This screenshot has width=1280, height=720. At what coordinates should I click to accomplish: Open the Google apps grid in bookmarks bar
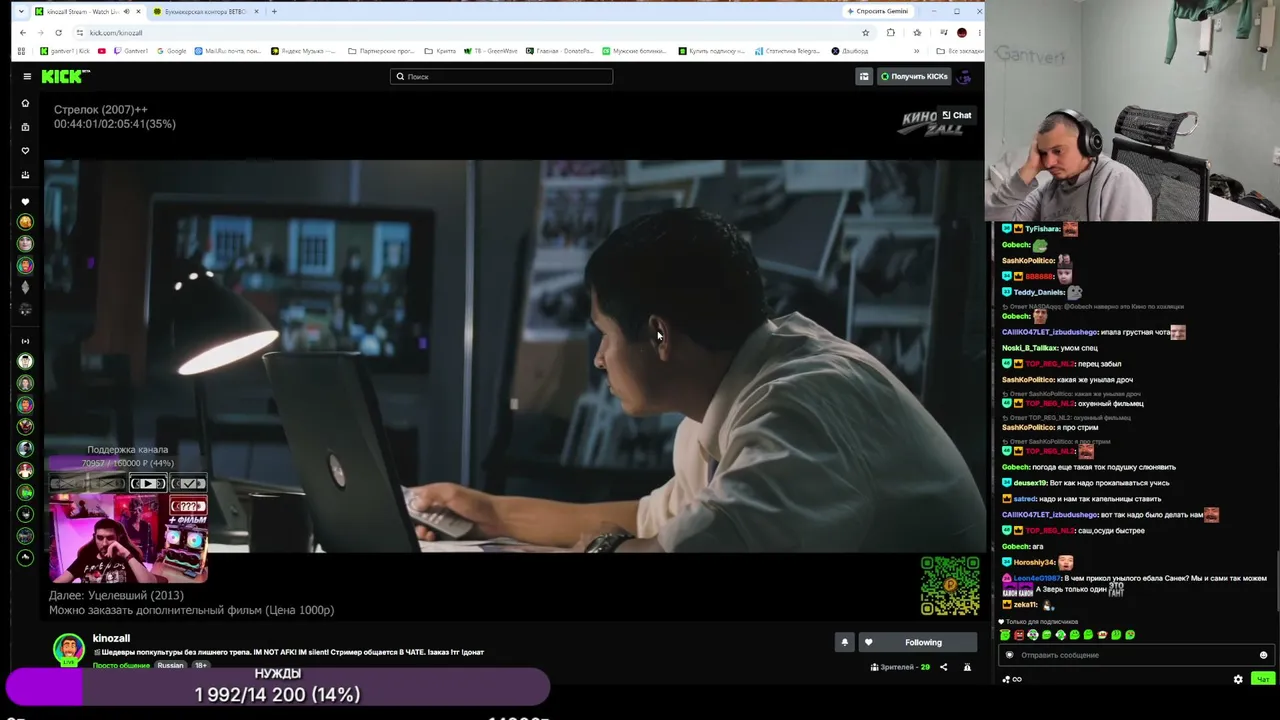[21, 51]
